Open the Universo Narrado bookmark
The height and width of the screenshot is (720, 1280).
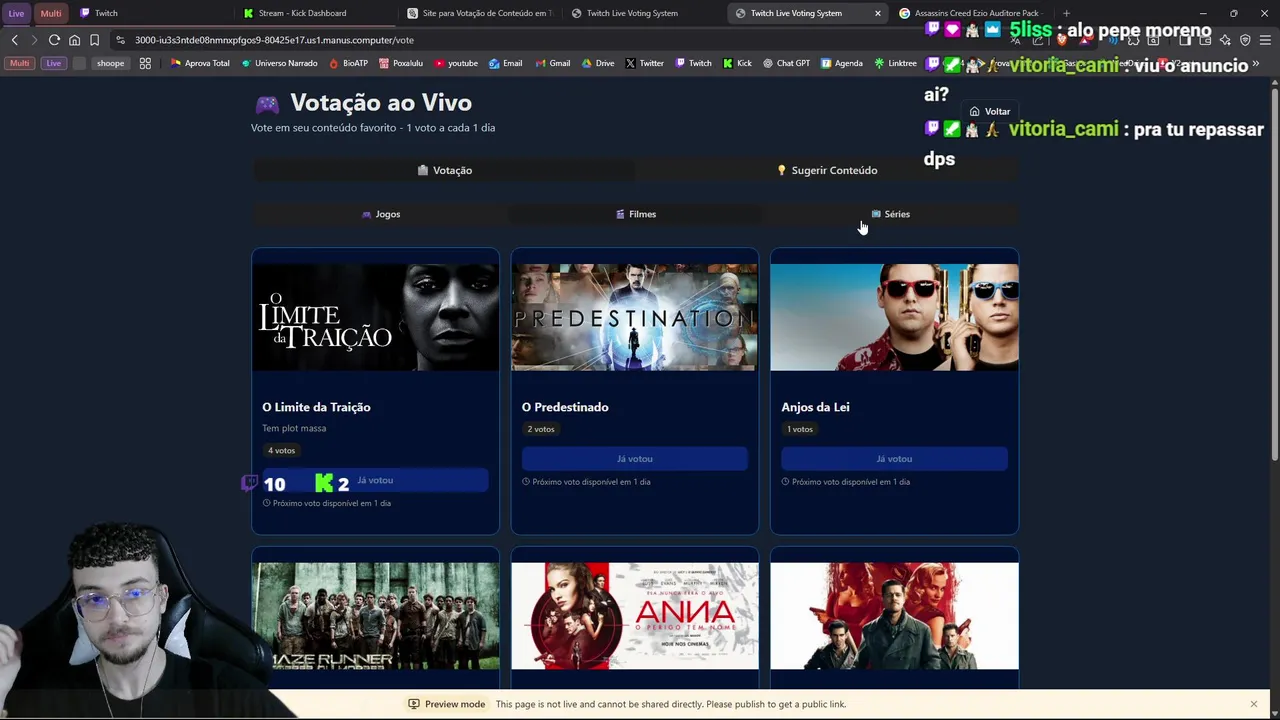click(x=279, y=63)
